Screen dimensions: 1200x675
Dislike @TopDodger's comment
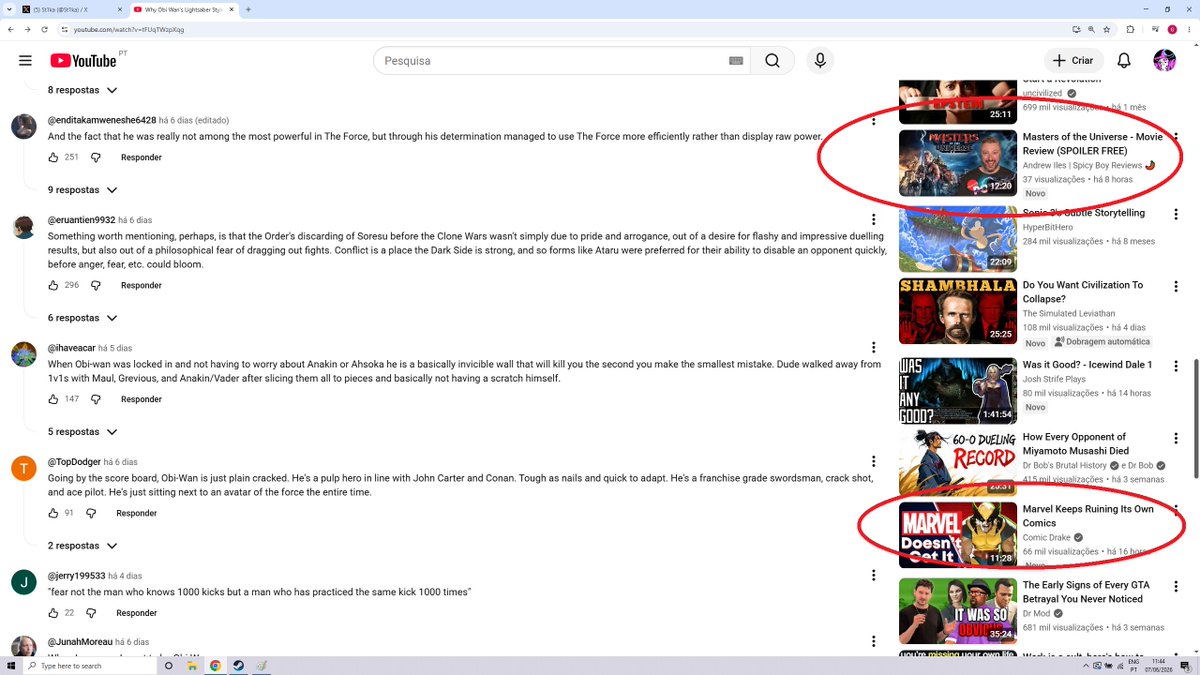(91, 513)
